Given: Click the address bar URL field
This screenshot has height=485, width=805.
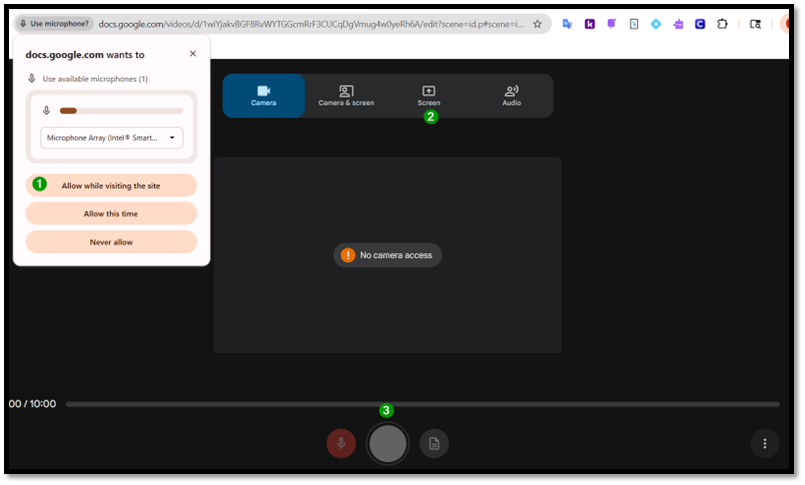Looking at the screenshot, I should [x=311, y=24].
